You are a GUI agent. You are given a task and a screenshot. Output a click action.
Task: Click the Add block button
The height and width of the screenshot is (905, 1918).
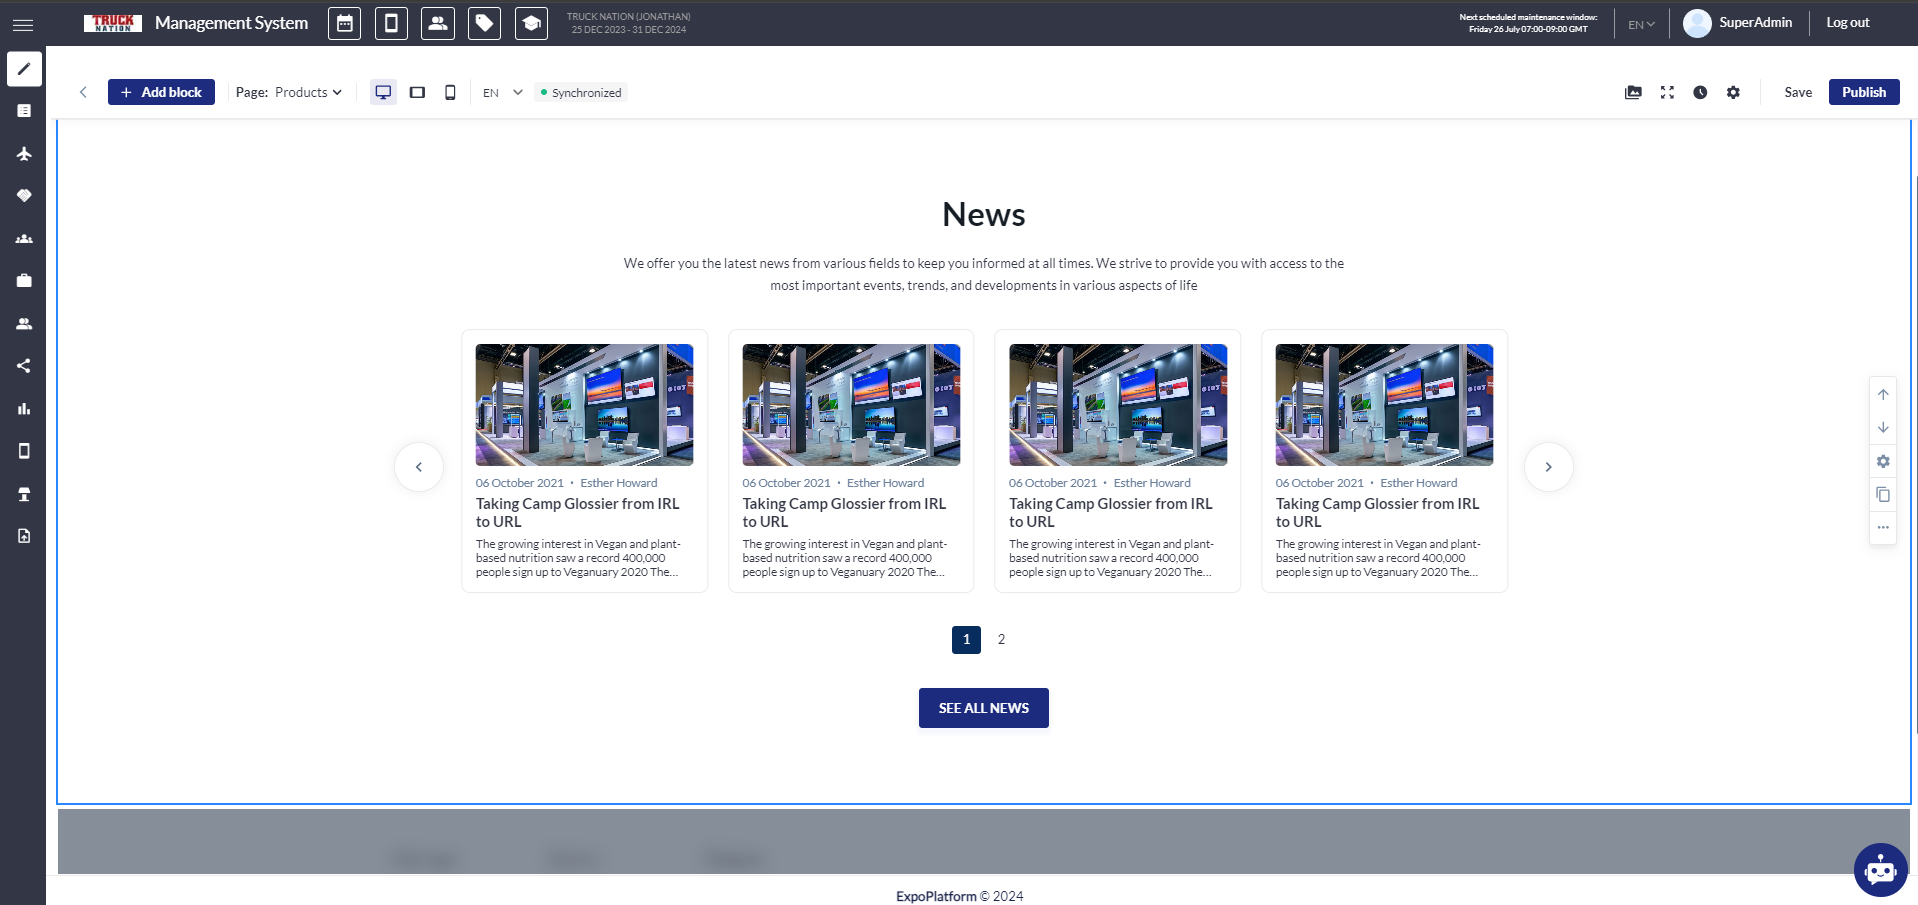point(161,92)
